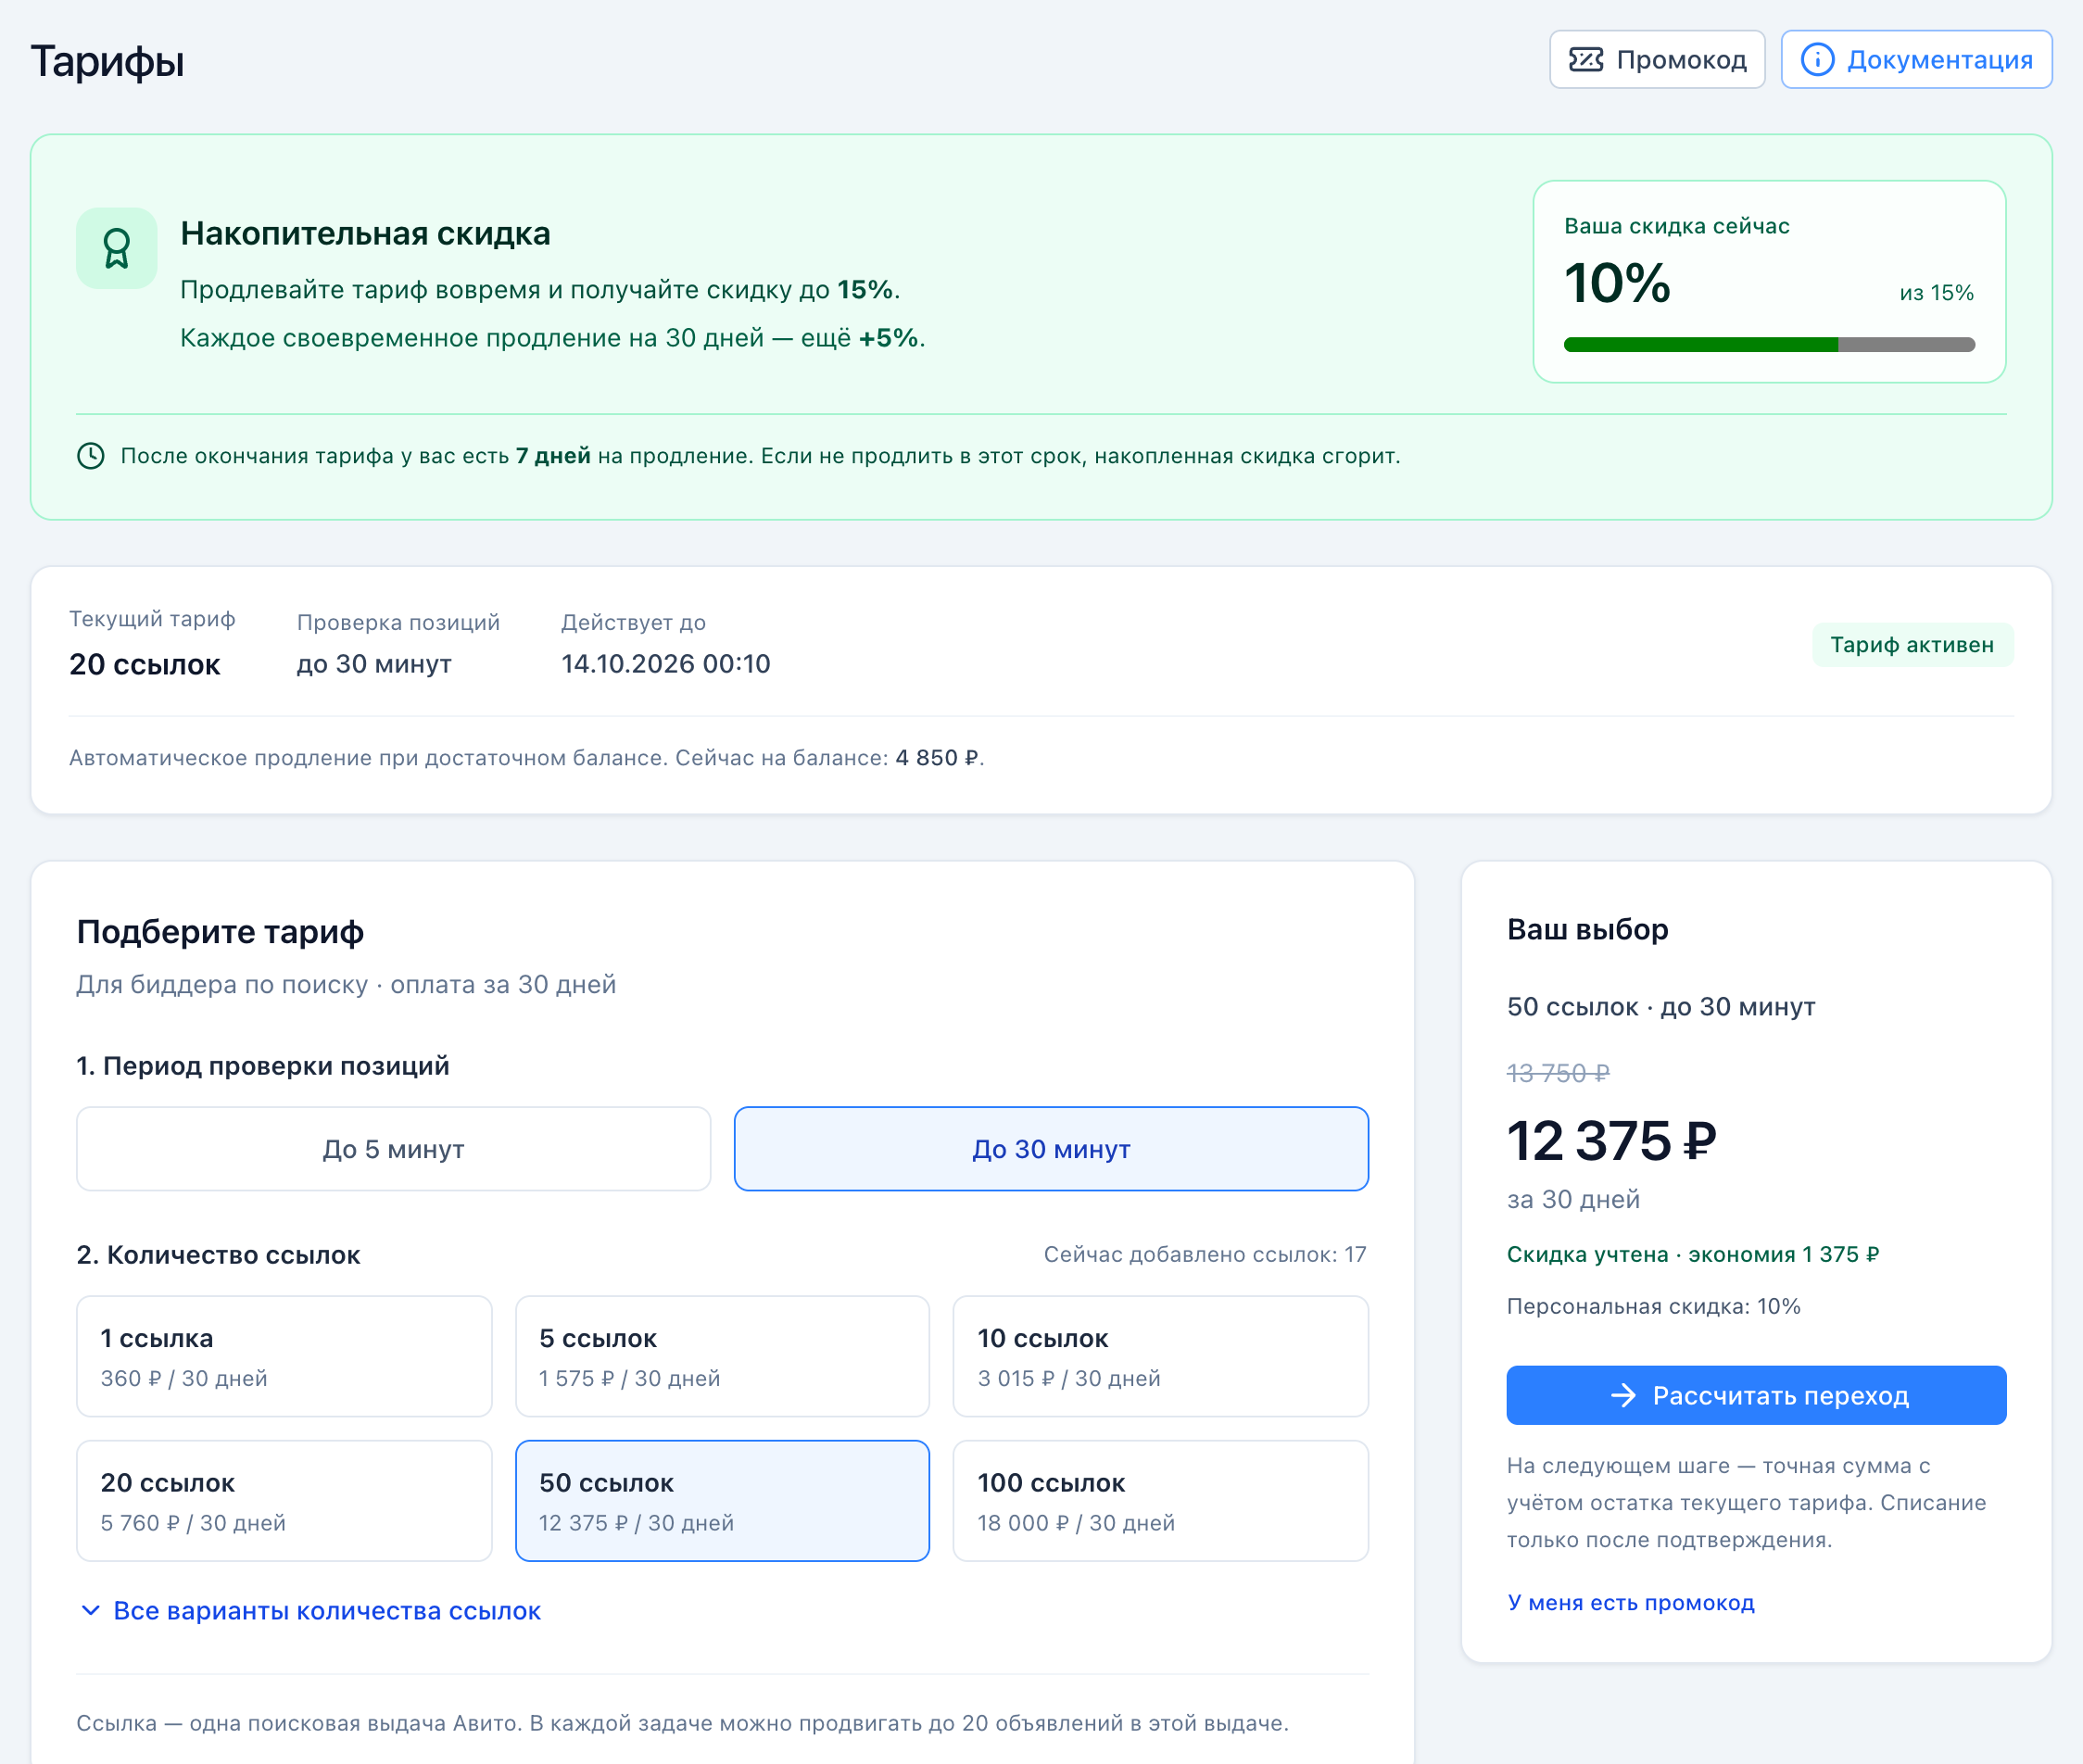Viewport: 2083px width, 1764px height.
Task: Open the Промокод button
Action: coord(1657,60)
